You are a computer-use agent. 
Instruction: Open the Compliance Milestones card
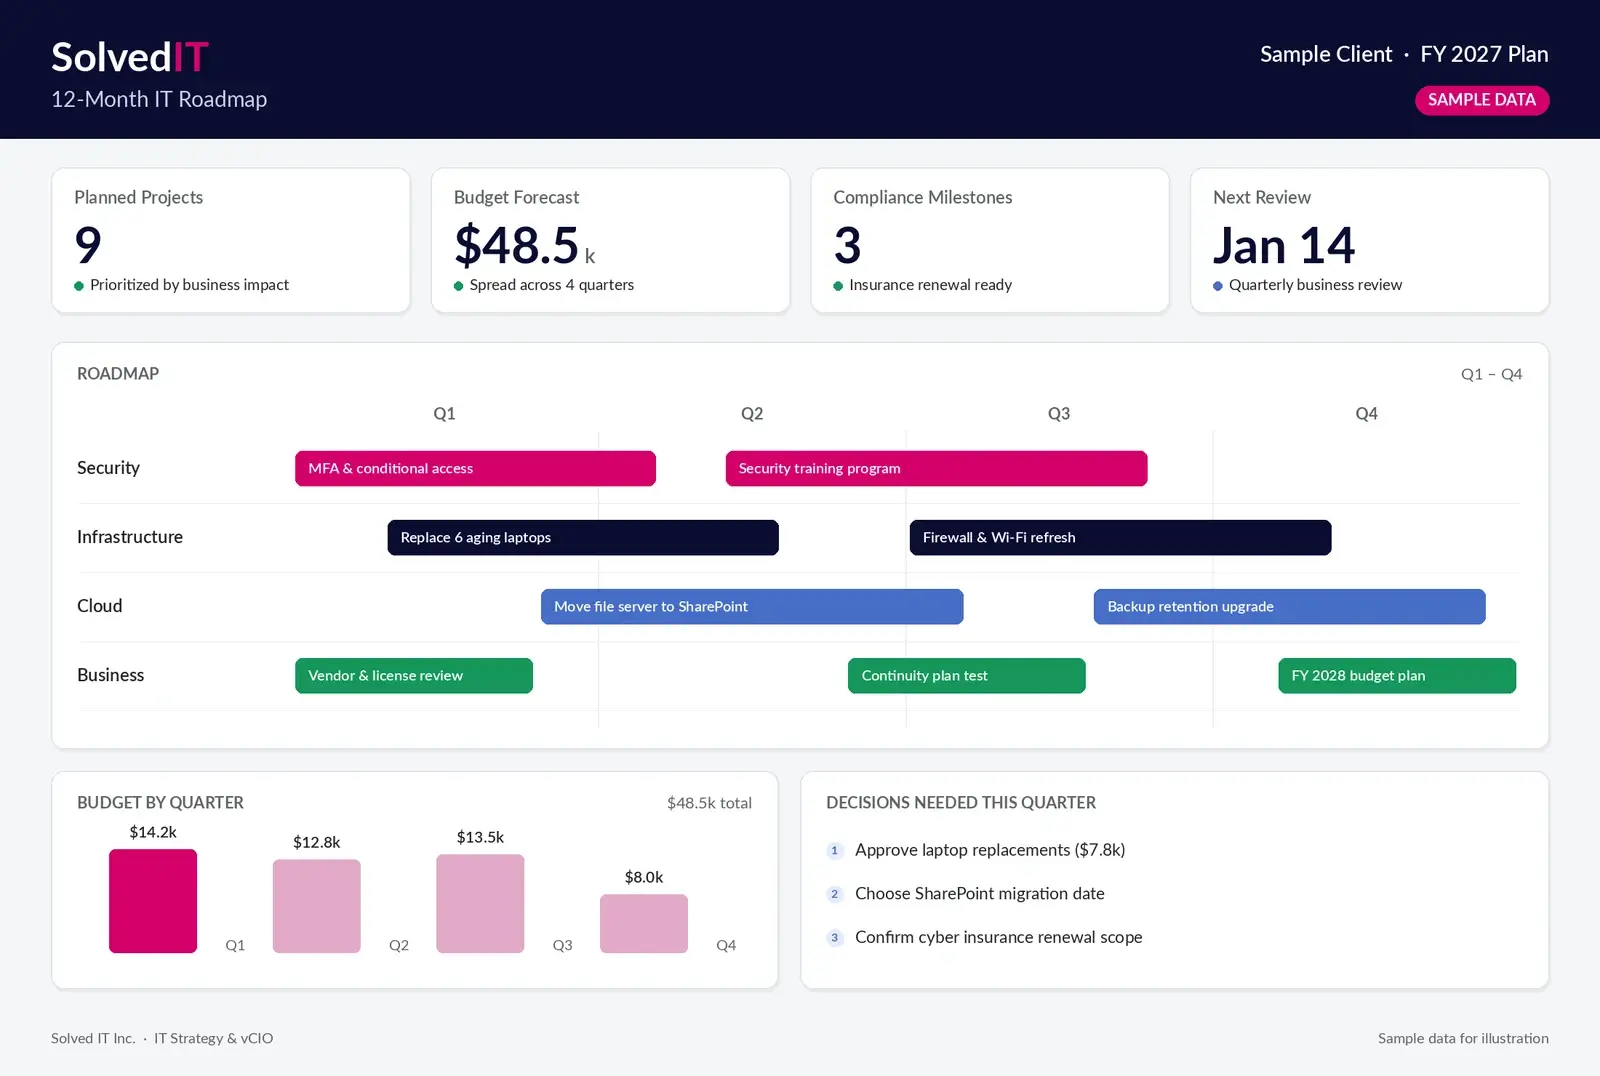tap(990, 240)
